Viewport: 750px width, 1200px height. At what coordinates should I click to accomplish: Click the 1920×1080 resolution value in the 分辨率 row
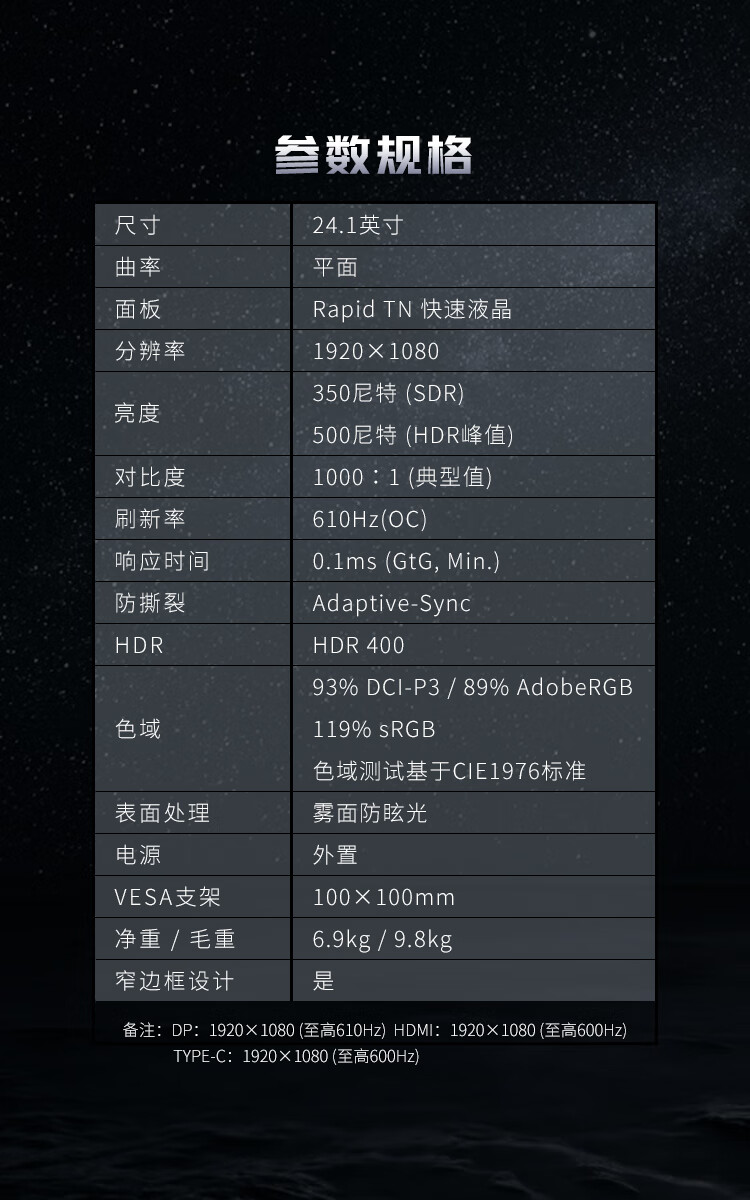[x=376, y=352]
